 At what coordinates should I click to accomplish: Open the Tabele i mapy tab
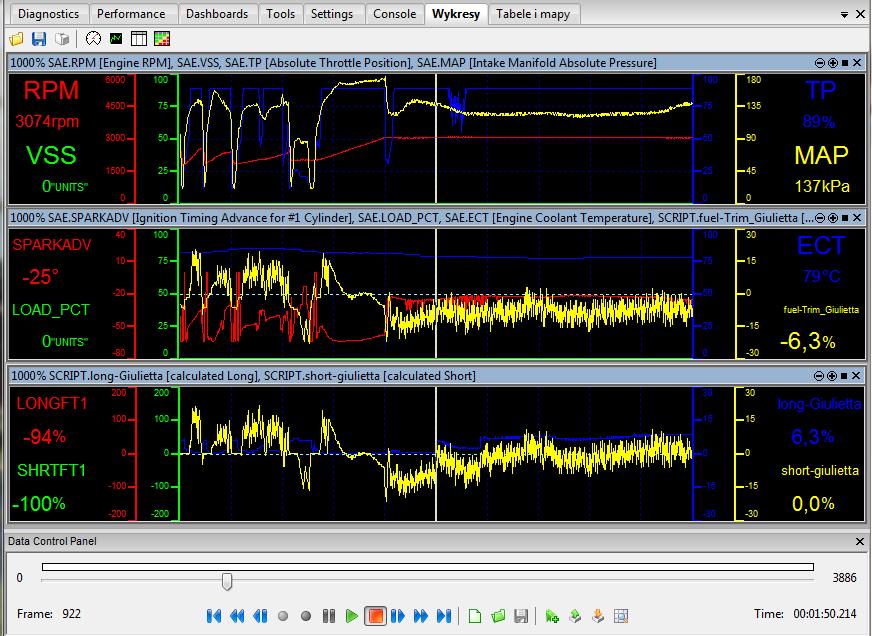click(x=534, y=14)
